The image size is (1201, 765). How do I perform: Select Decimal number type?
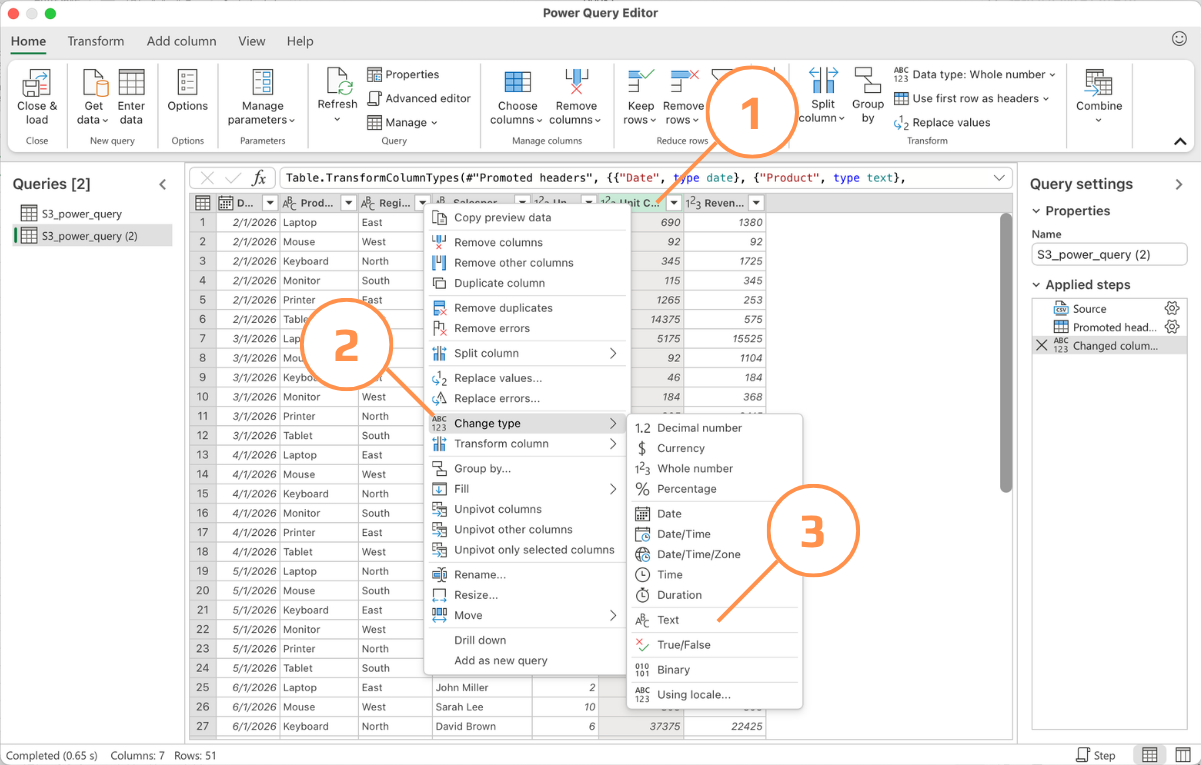[x=715, y=428]
